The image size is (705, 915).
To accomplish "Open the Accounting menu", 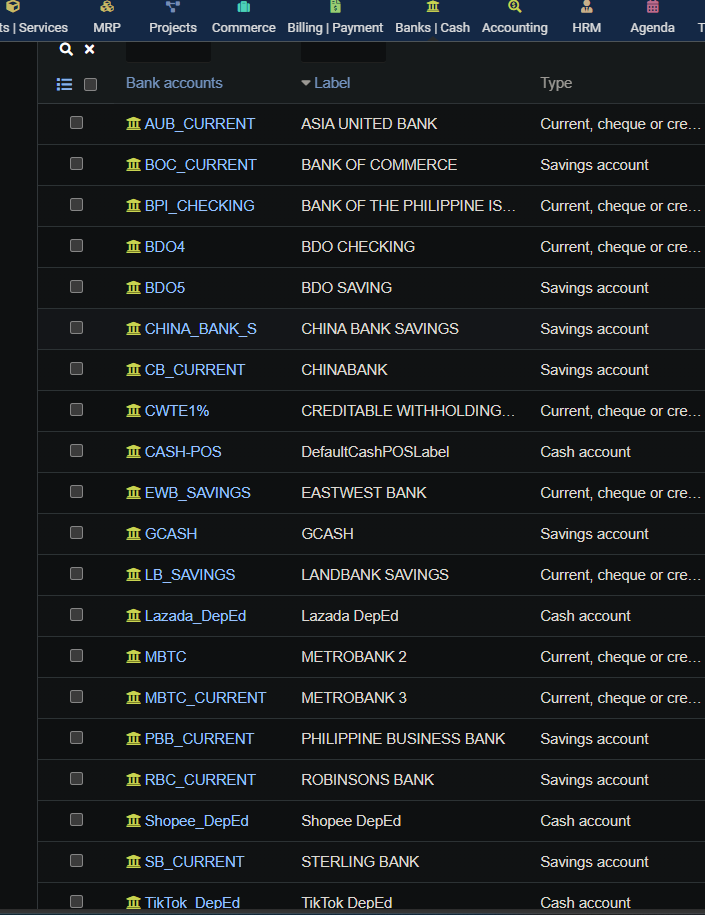I will (x=514, y=27).
